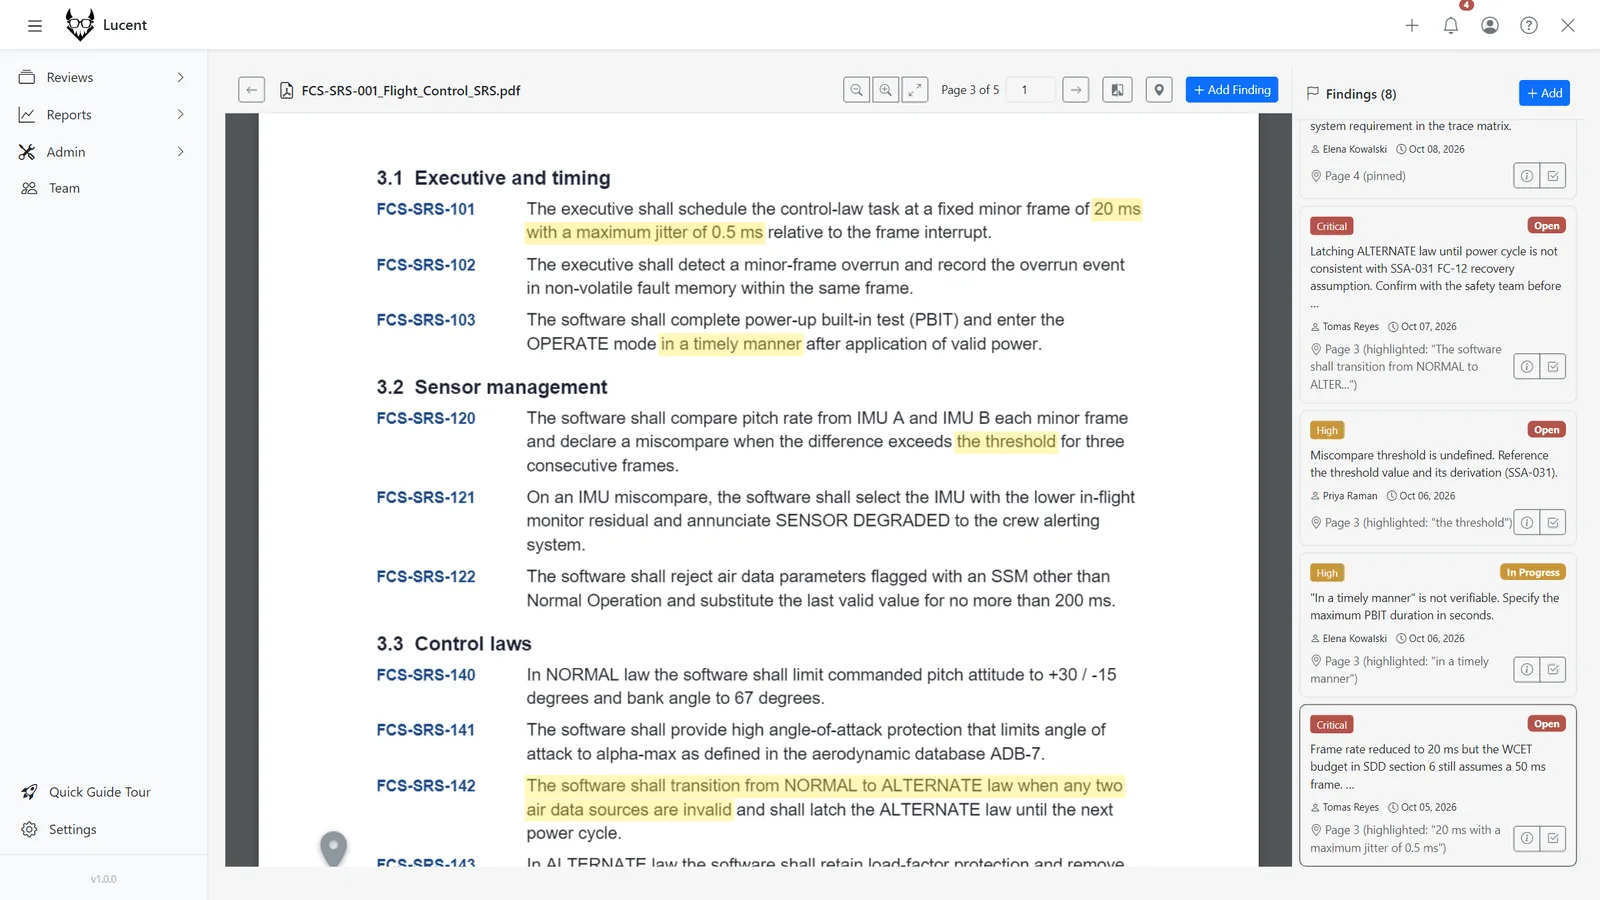Show info for Page 4 pinned finding
The width and height of the screenshot is (1600, 900).
(x=1527, y=176)
